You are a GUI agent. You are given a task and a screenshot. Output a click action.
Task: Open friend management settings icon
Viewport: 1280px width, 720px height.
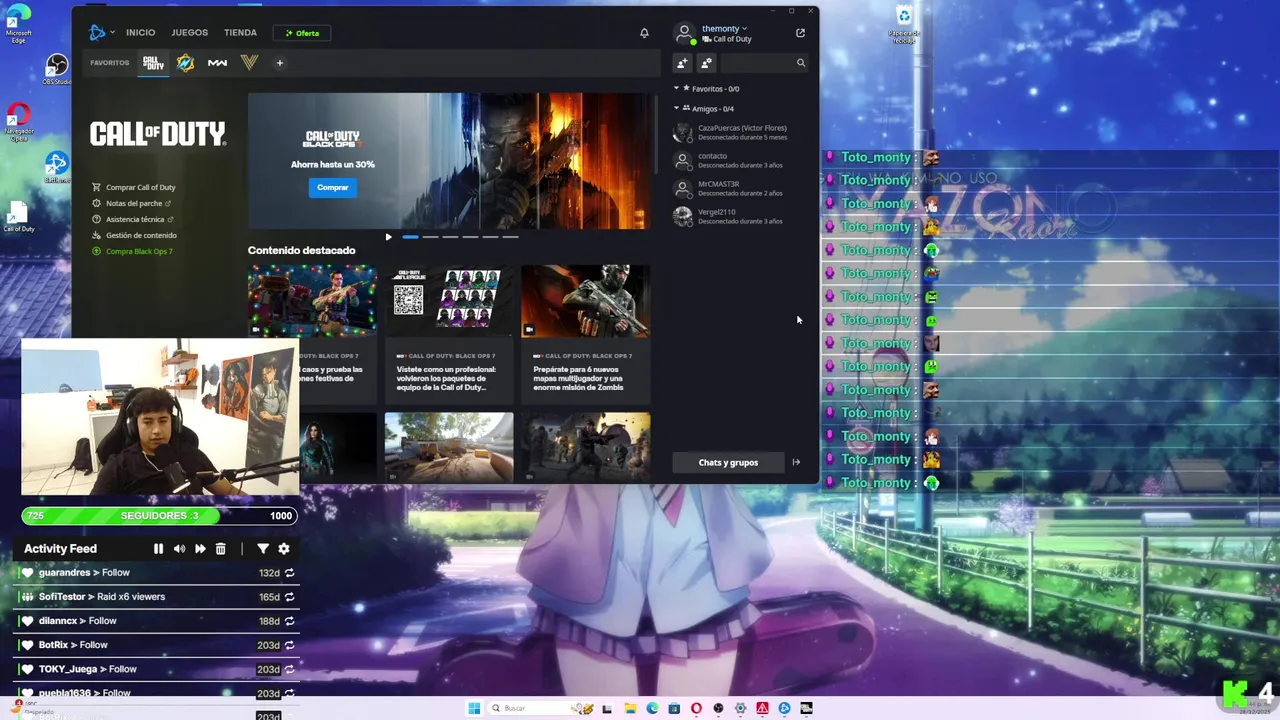coord(706,63)
